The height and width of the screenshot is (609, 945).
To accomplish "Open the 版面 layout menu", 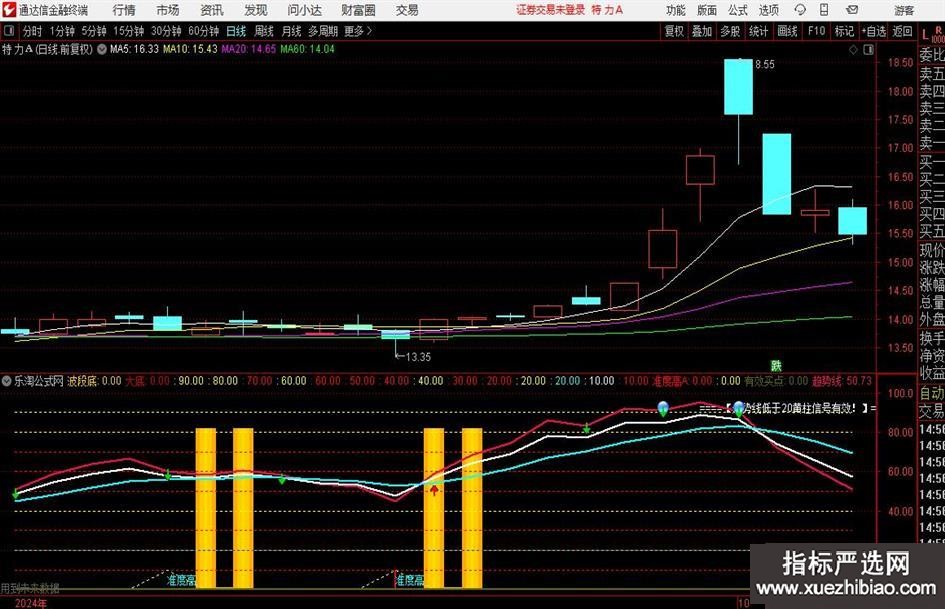I will click(707, 10).
